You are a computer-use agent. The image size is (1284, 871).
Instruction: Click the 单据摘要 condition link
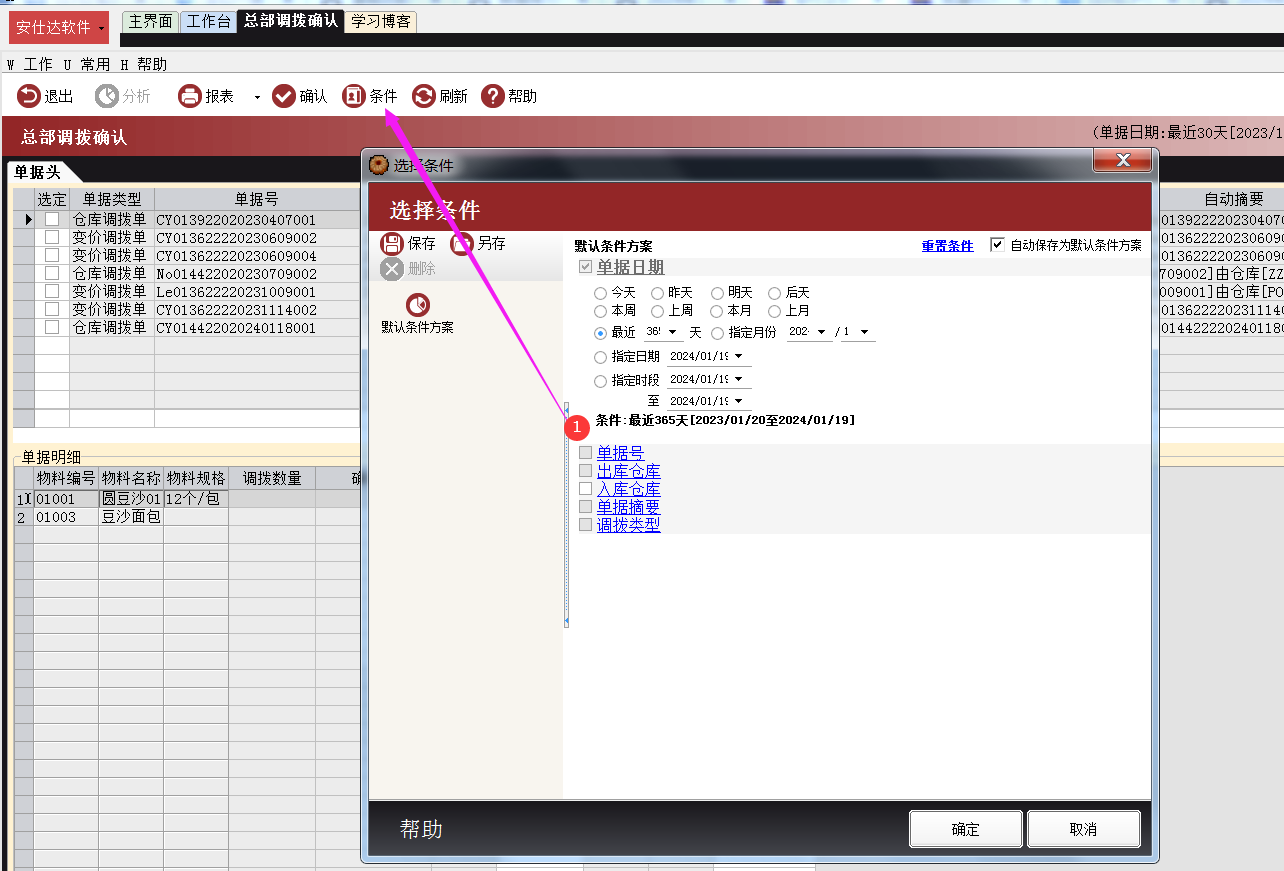pyautogui.click(x=628, y=507)
